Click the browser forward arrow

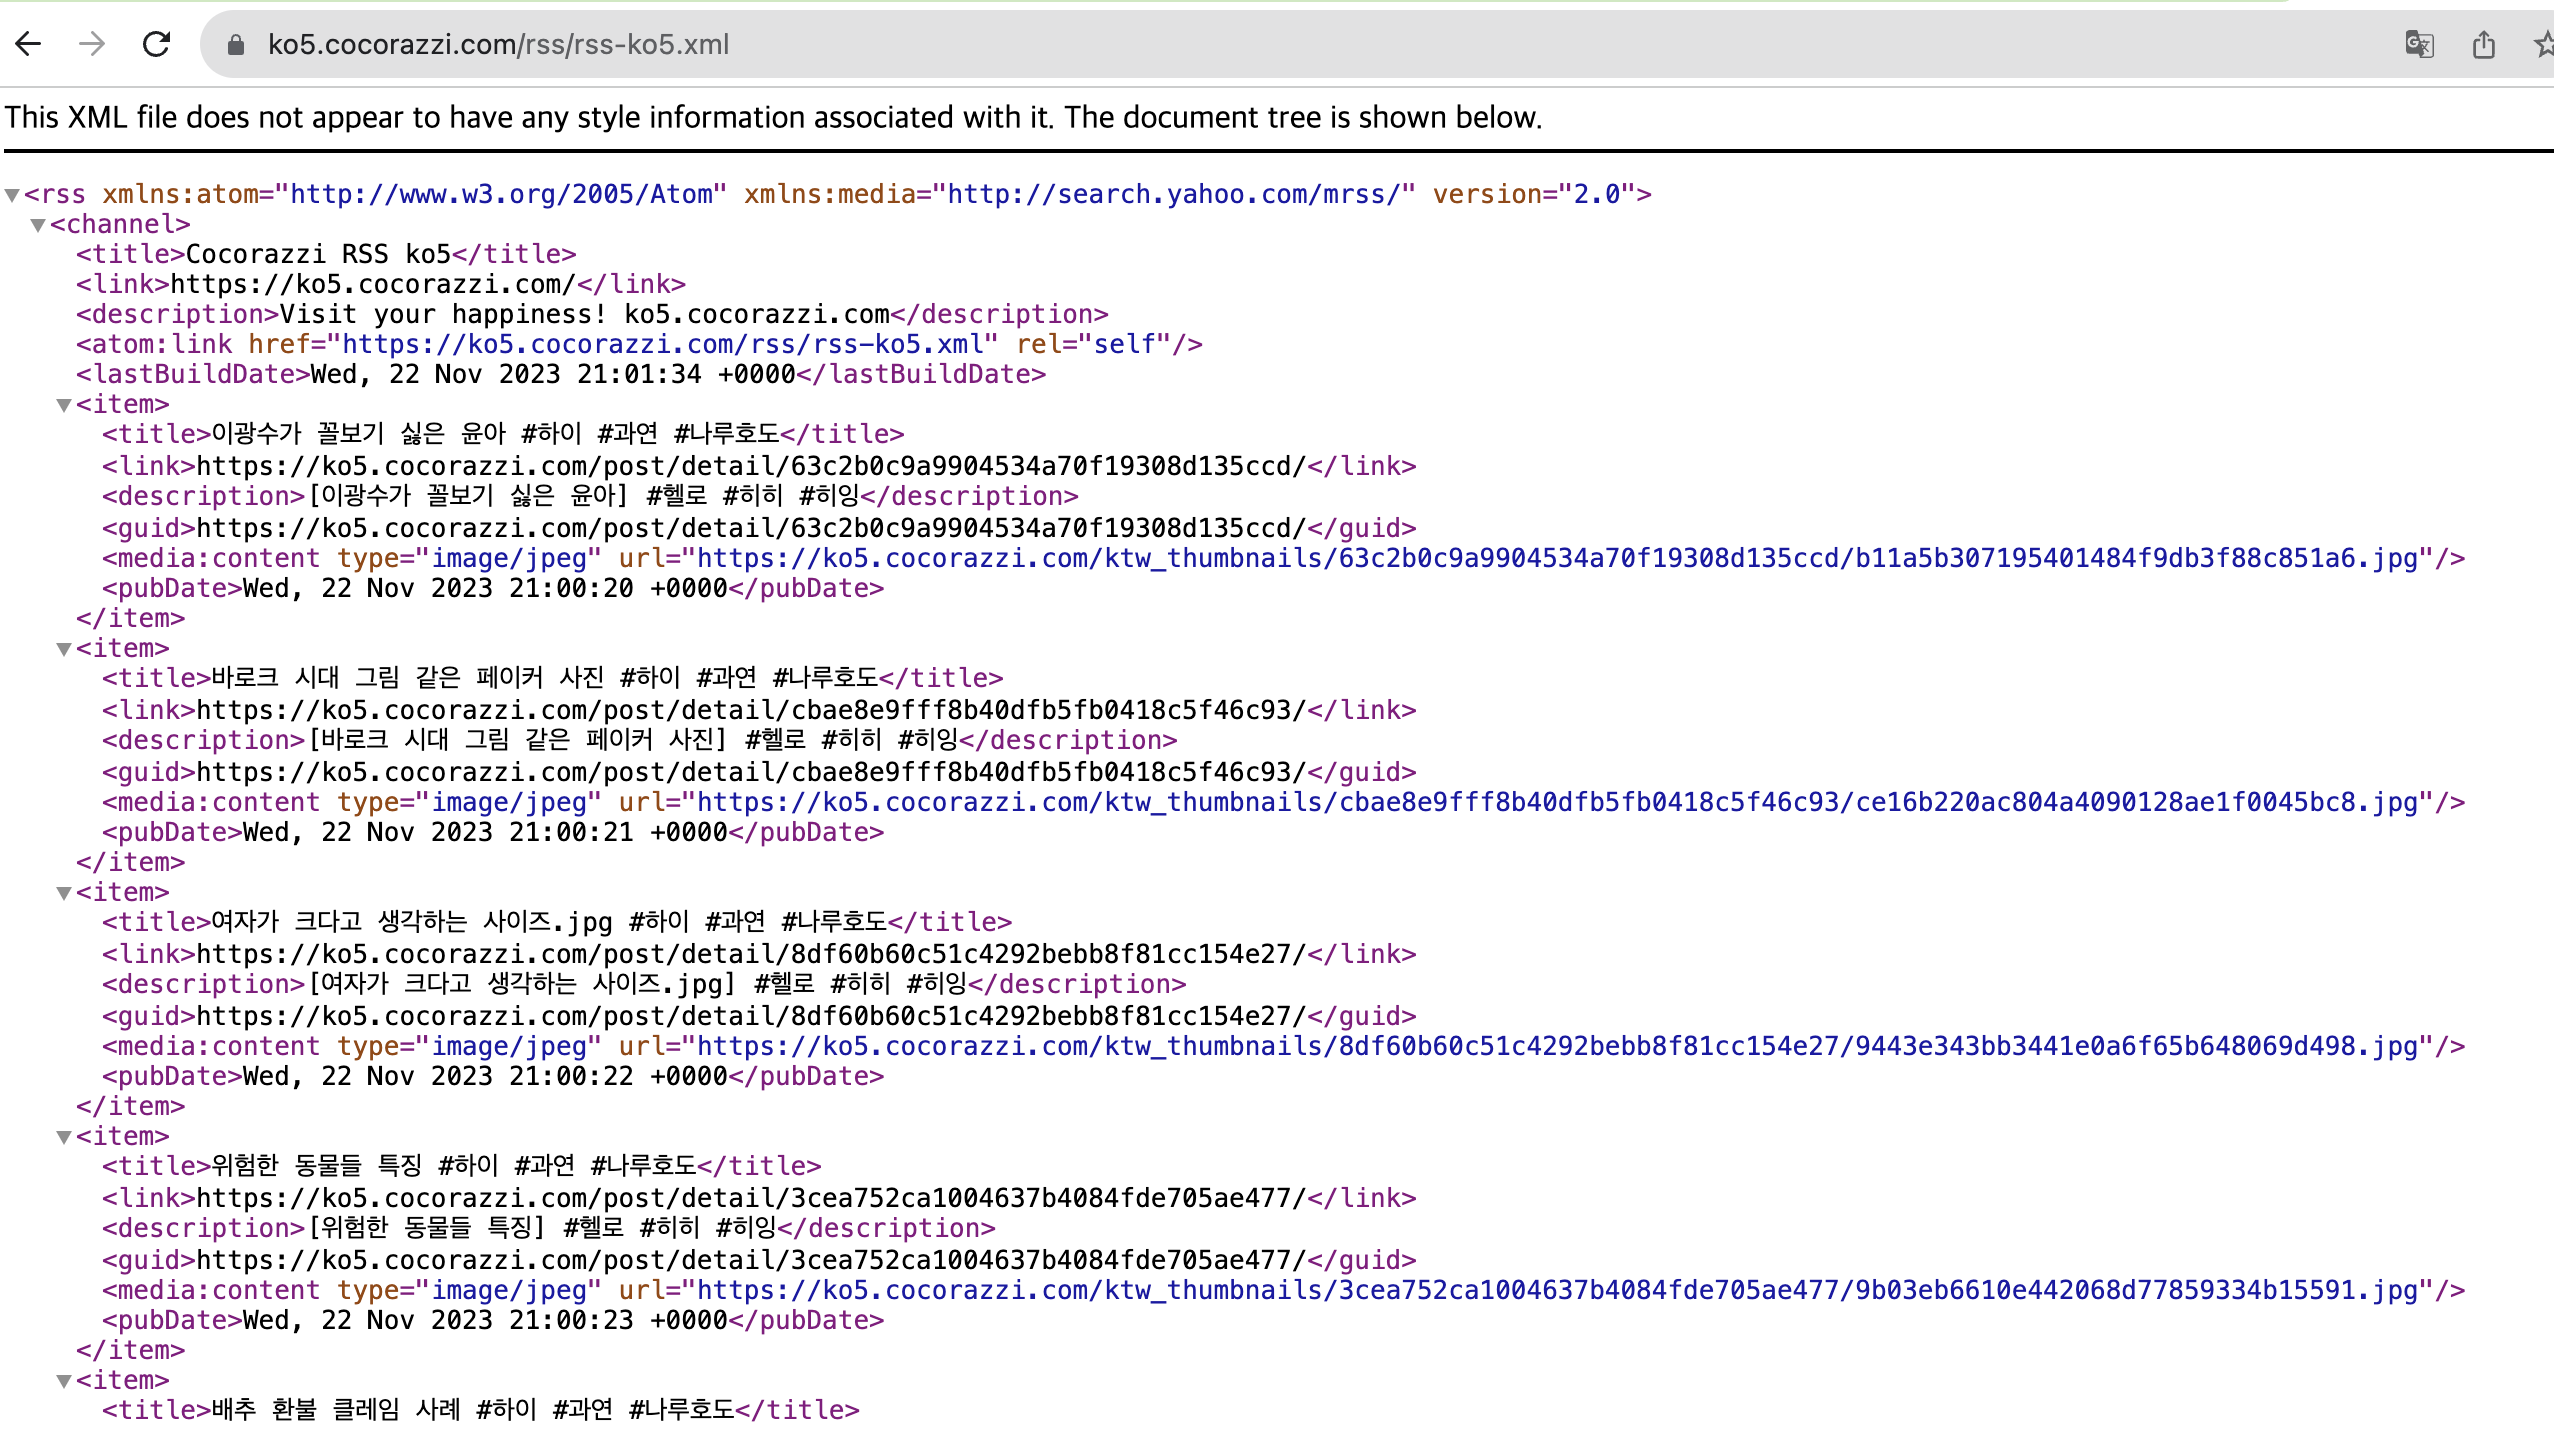coord(92,44)
